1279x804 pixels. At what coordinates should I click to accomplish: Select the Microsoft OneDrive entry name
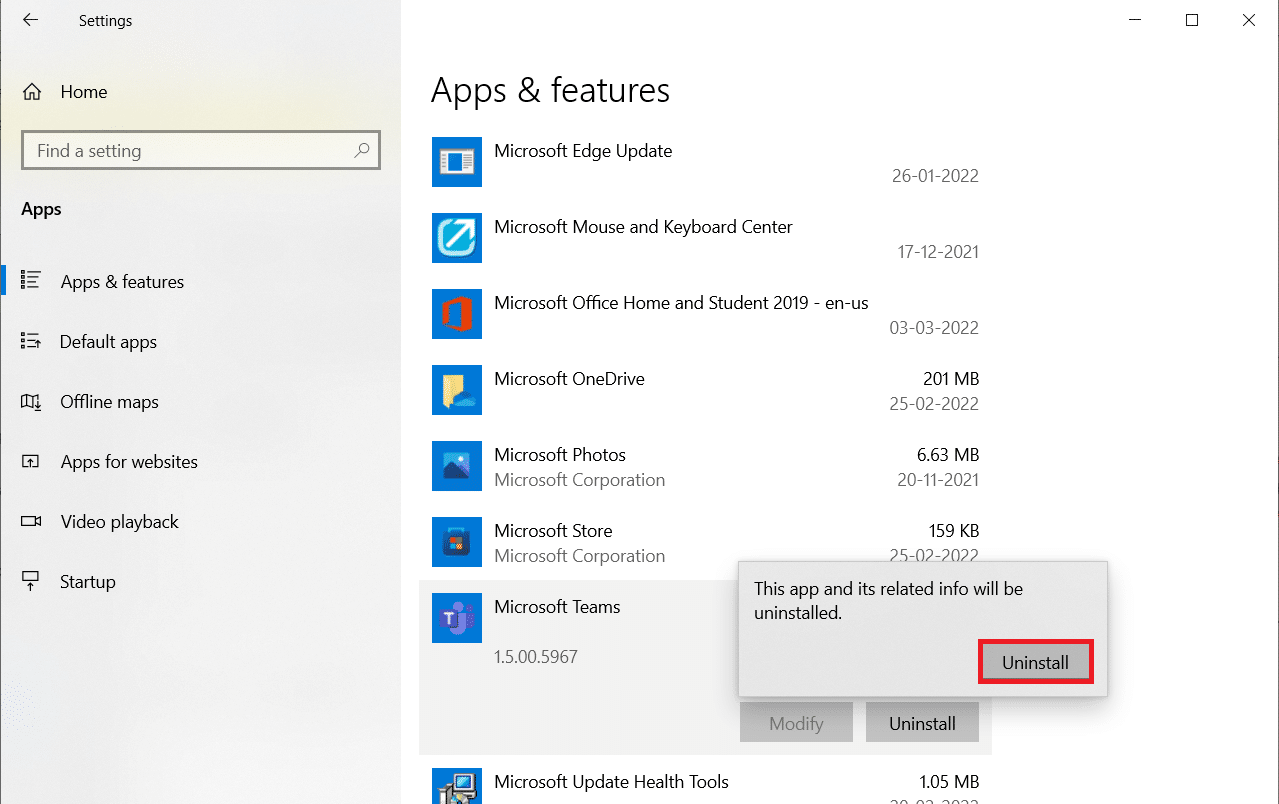click(x=569, y=379)
